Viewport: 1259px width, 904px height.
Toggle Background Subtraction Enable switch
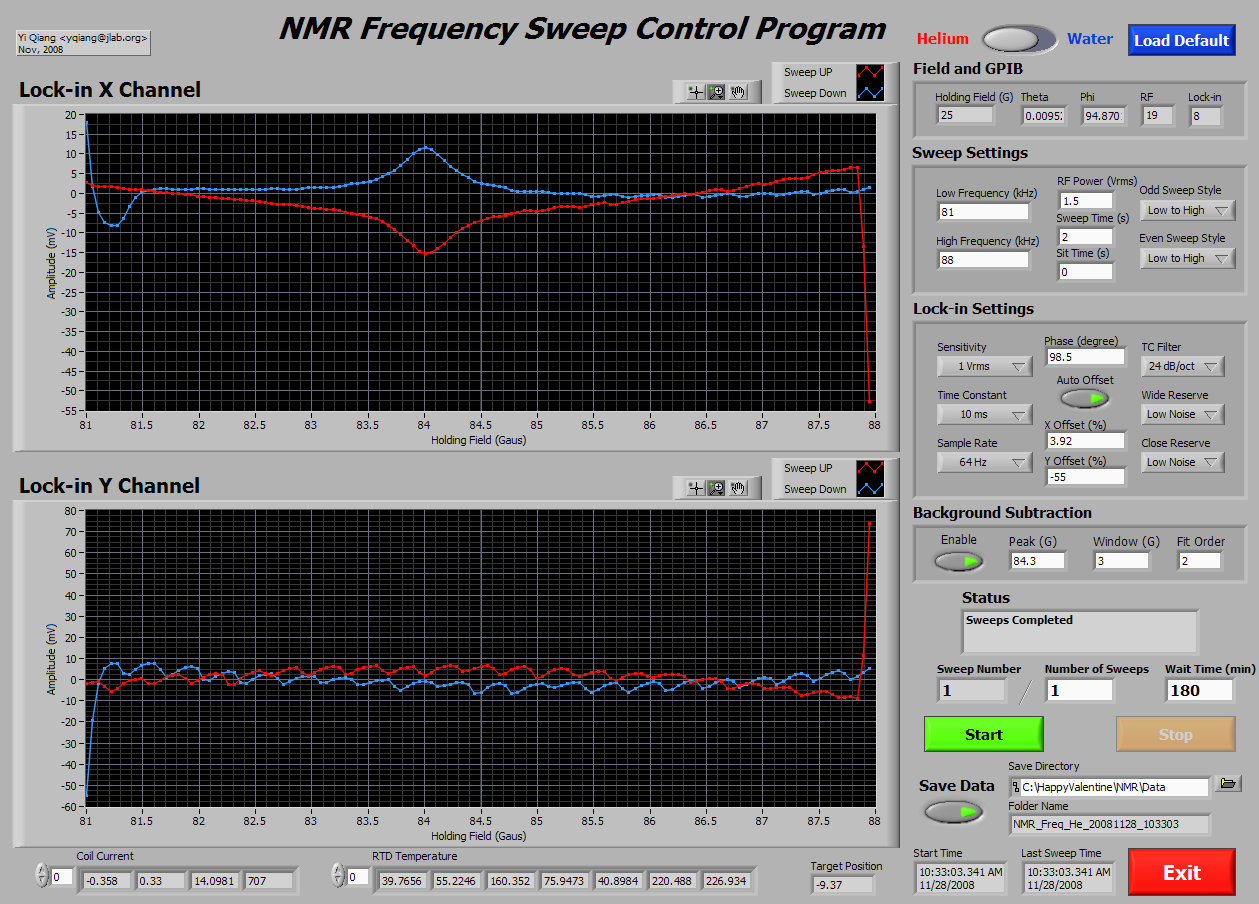tap(959, 561)
